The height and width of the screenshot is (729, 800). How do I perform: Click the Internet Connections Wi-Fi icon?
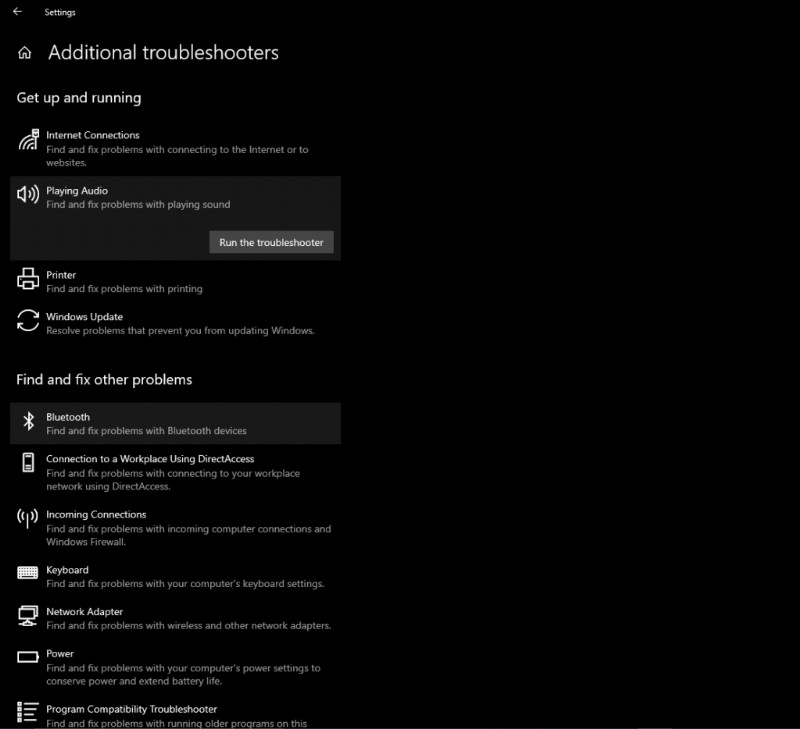pos(27,141)
